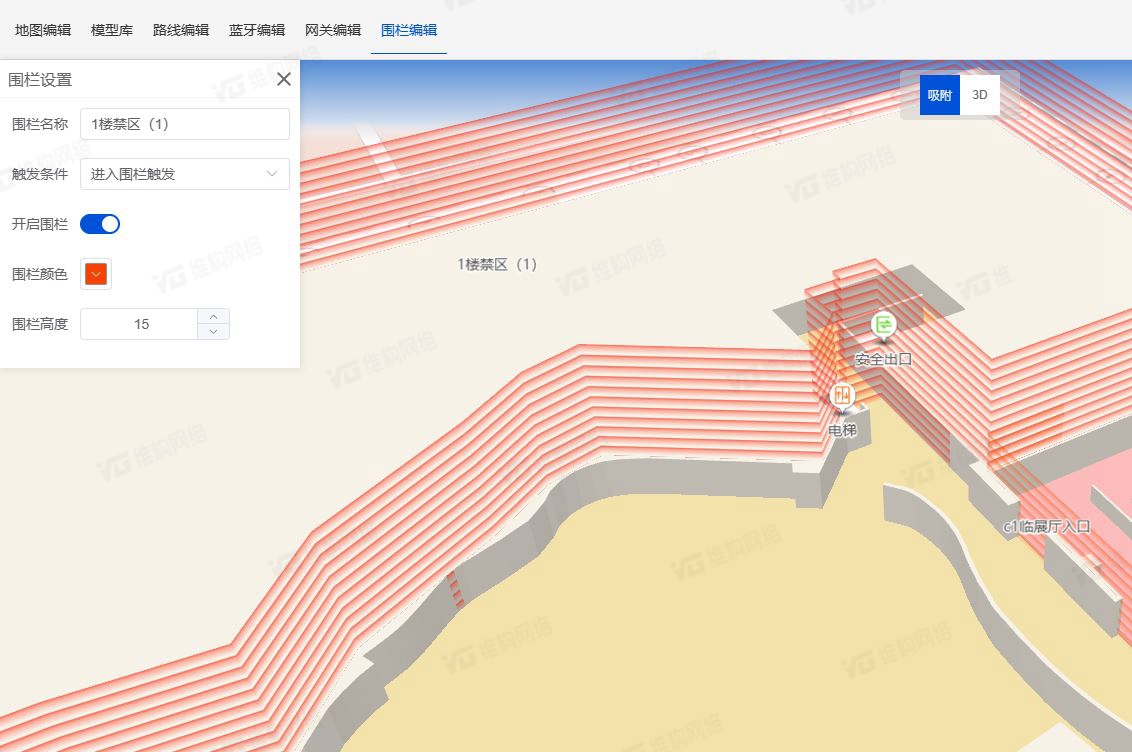Click the c1临展厅入口 map label

[1047, 527]
